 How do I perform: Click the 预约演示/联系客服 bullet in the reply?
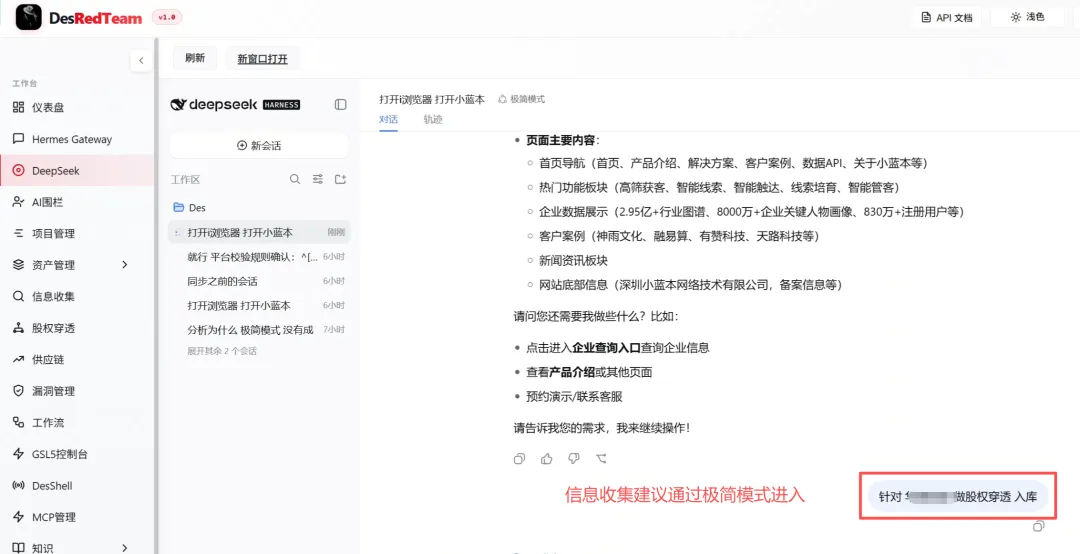[x=574, y=397]
